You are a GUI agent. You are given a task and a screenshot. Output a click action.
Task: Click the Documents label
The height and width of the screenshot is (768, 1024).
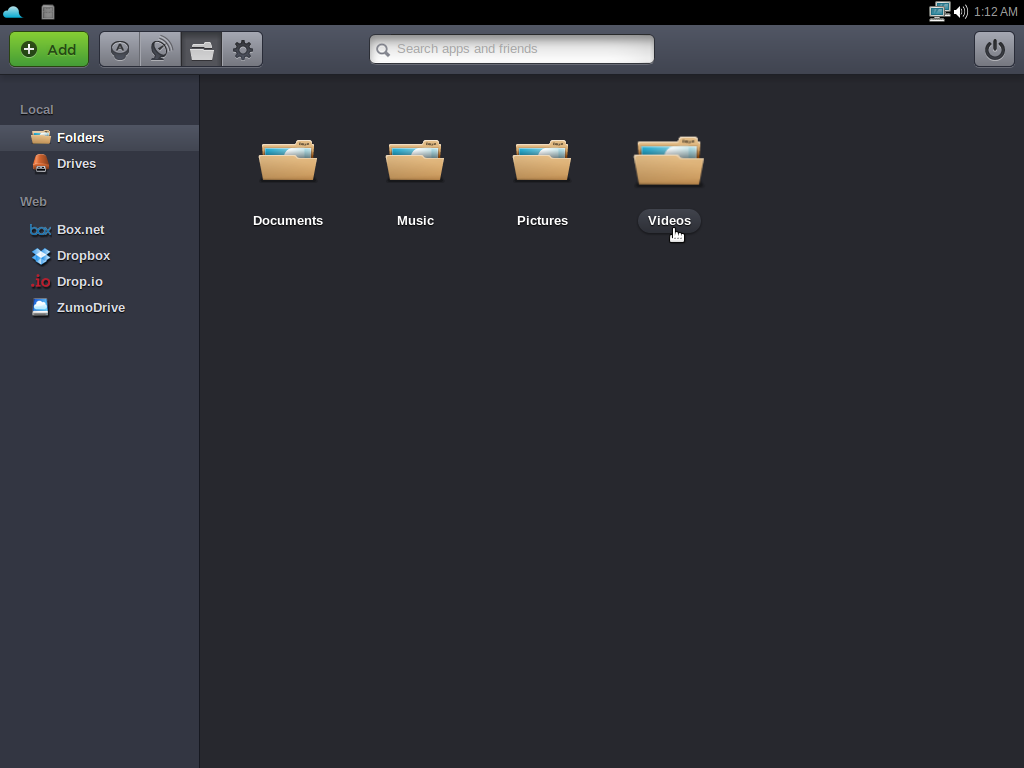pos(288,221)
